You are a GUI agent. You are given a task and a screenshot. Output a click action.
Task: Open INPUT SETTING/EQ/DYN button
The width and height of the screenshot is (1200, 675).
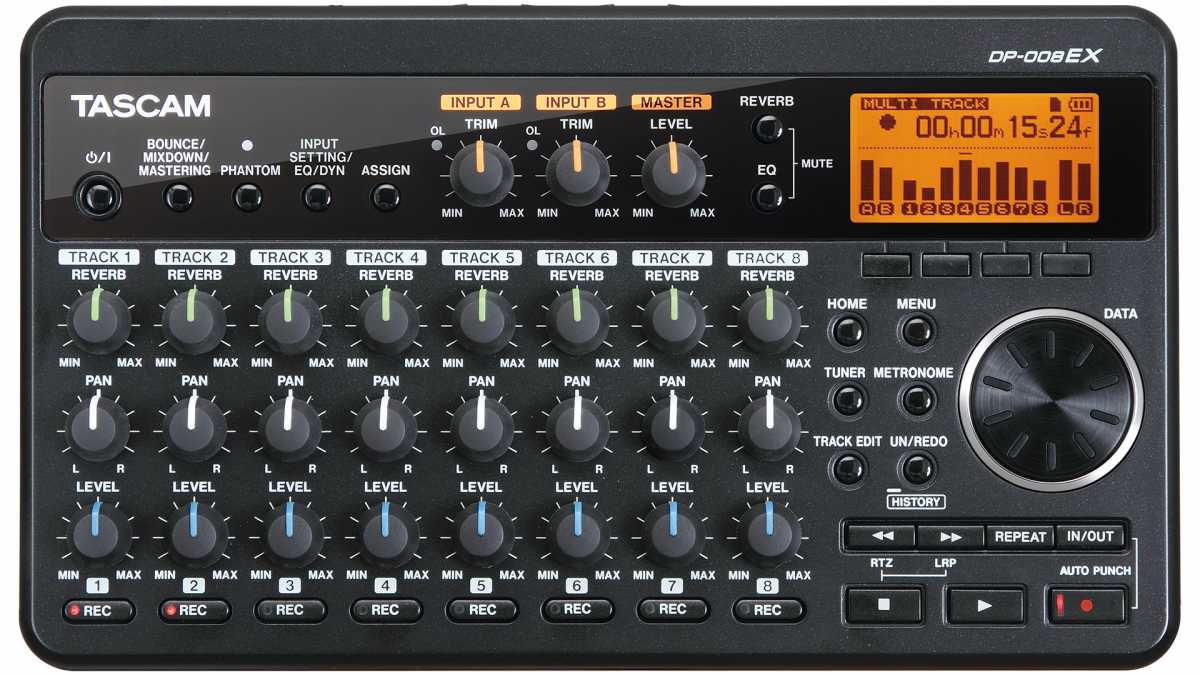tap(317, 198)
